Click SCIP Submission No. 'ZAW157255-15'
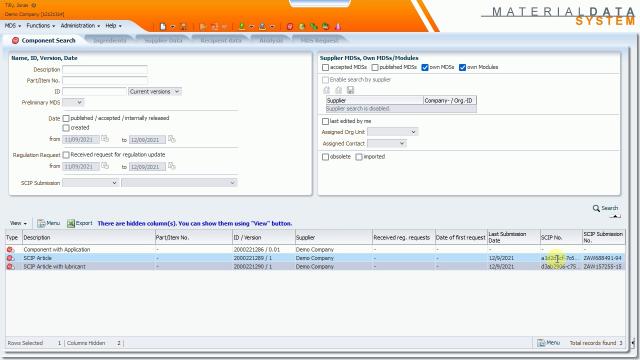 [x=602, y=267]
